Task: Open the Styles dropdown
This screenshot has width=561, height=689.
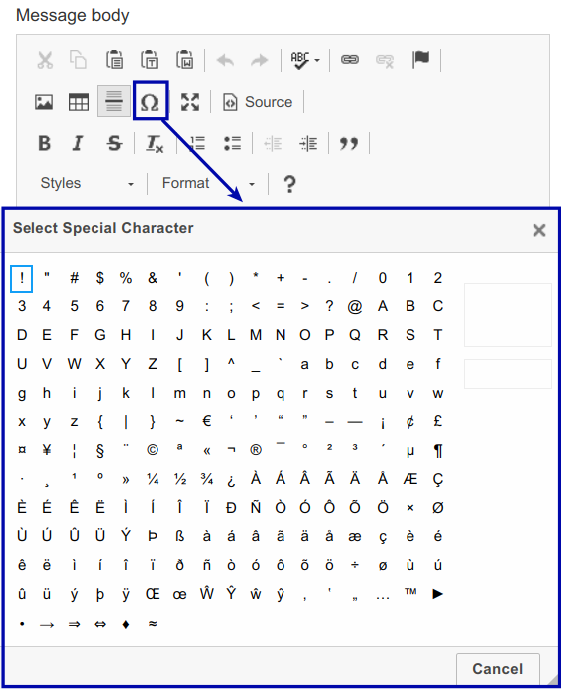Action: pos(87,183)
